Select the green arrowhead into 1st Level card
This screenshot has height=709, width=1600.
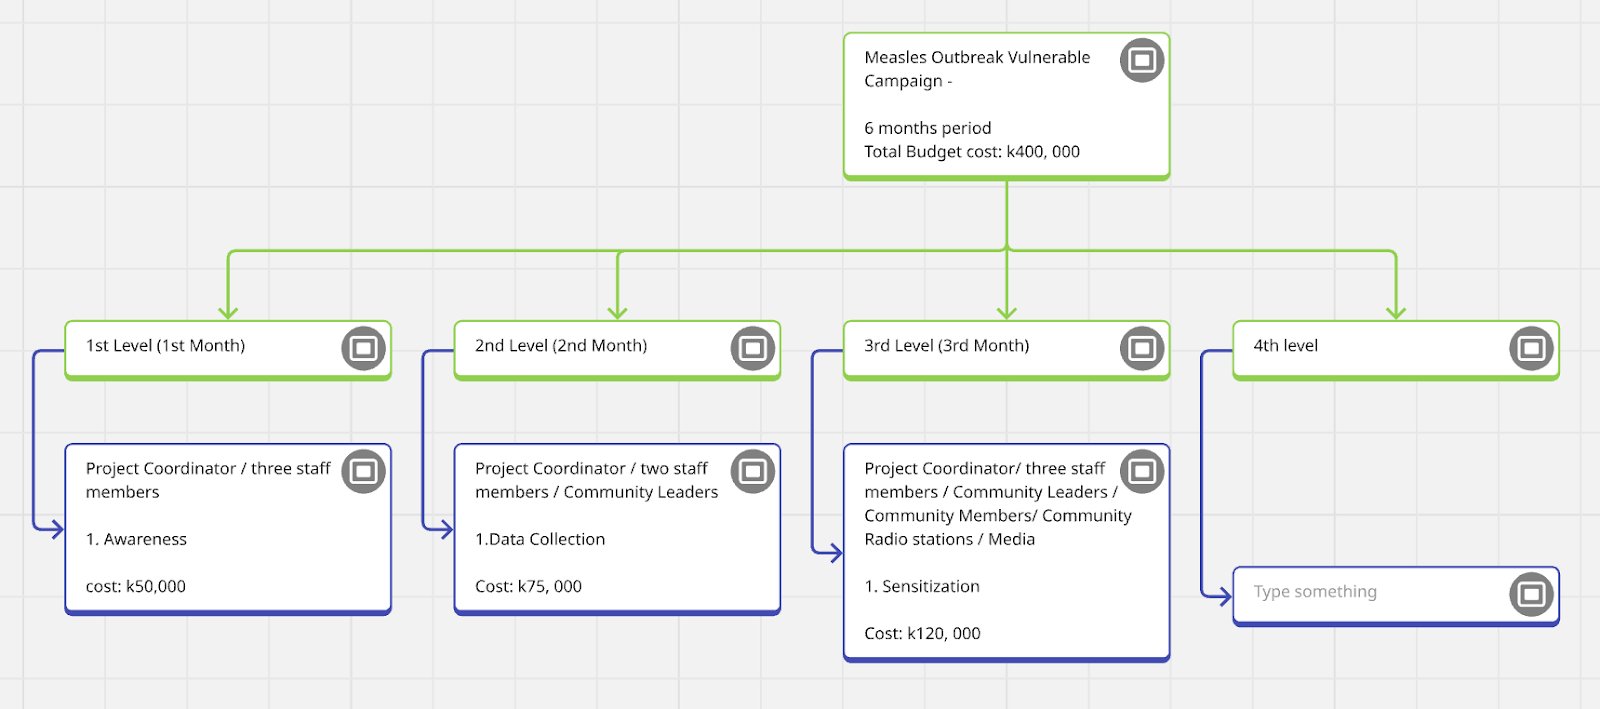228,312
